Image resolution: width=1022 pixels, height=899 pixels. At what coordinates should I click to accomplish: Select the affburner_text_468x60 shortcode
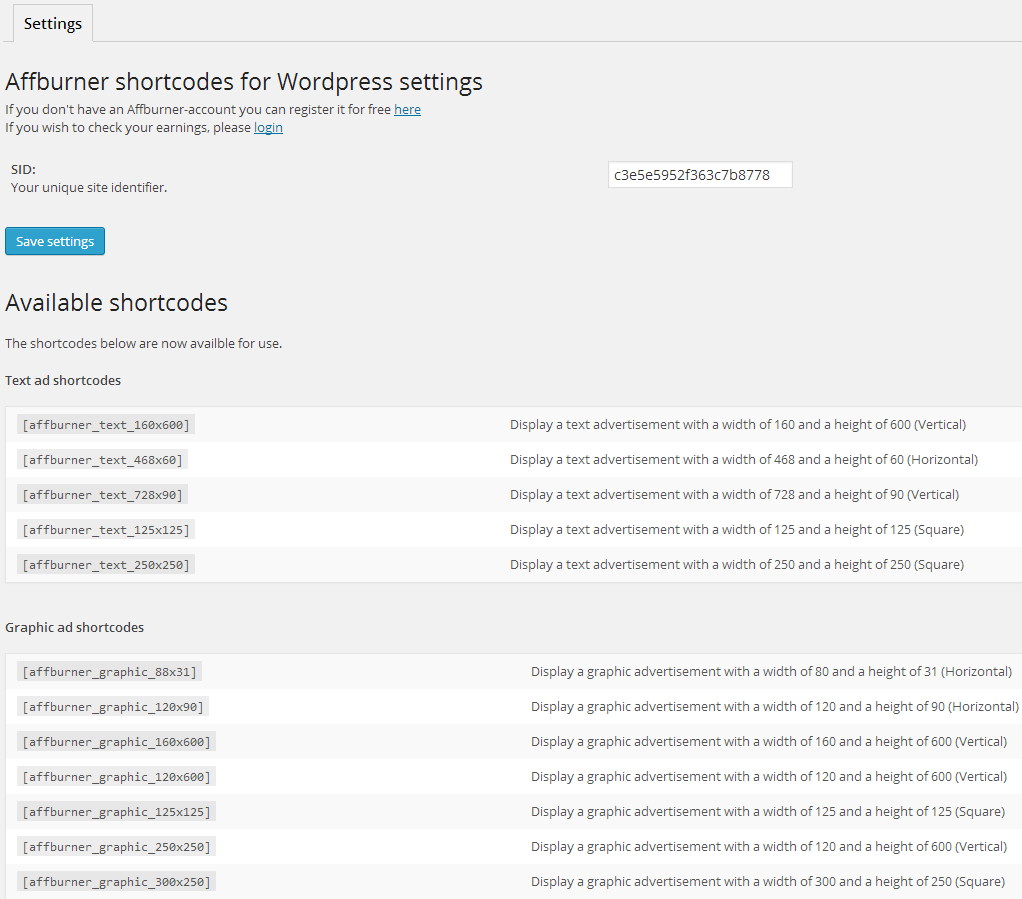(102, 460)
